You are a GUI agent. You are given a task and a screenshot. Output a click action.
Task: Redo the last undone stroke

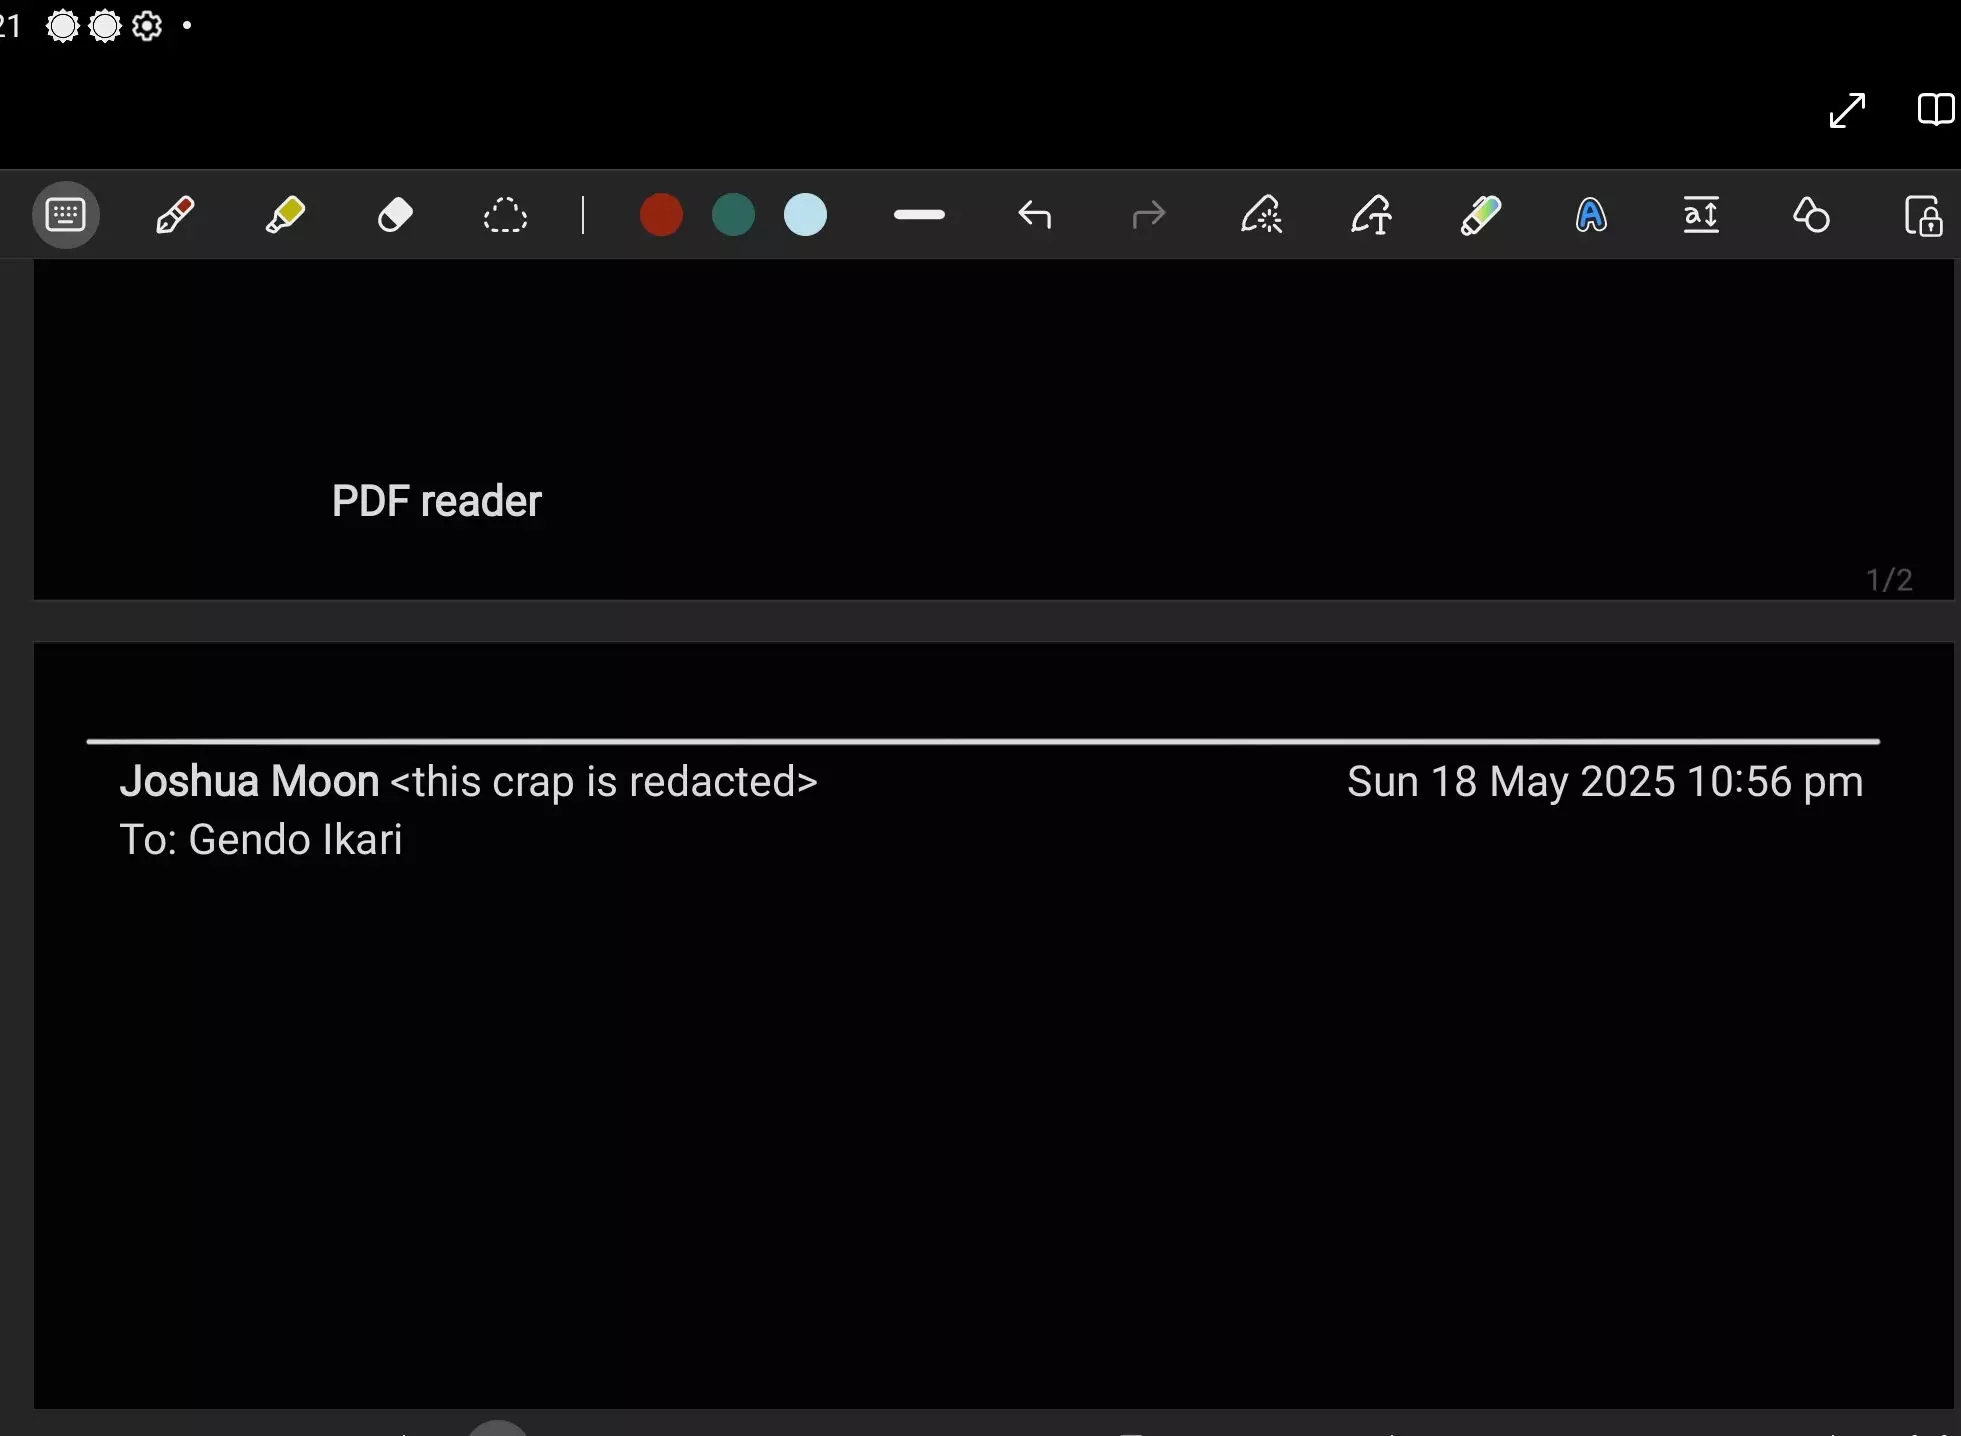click(1148, 215)
